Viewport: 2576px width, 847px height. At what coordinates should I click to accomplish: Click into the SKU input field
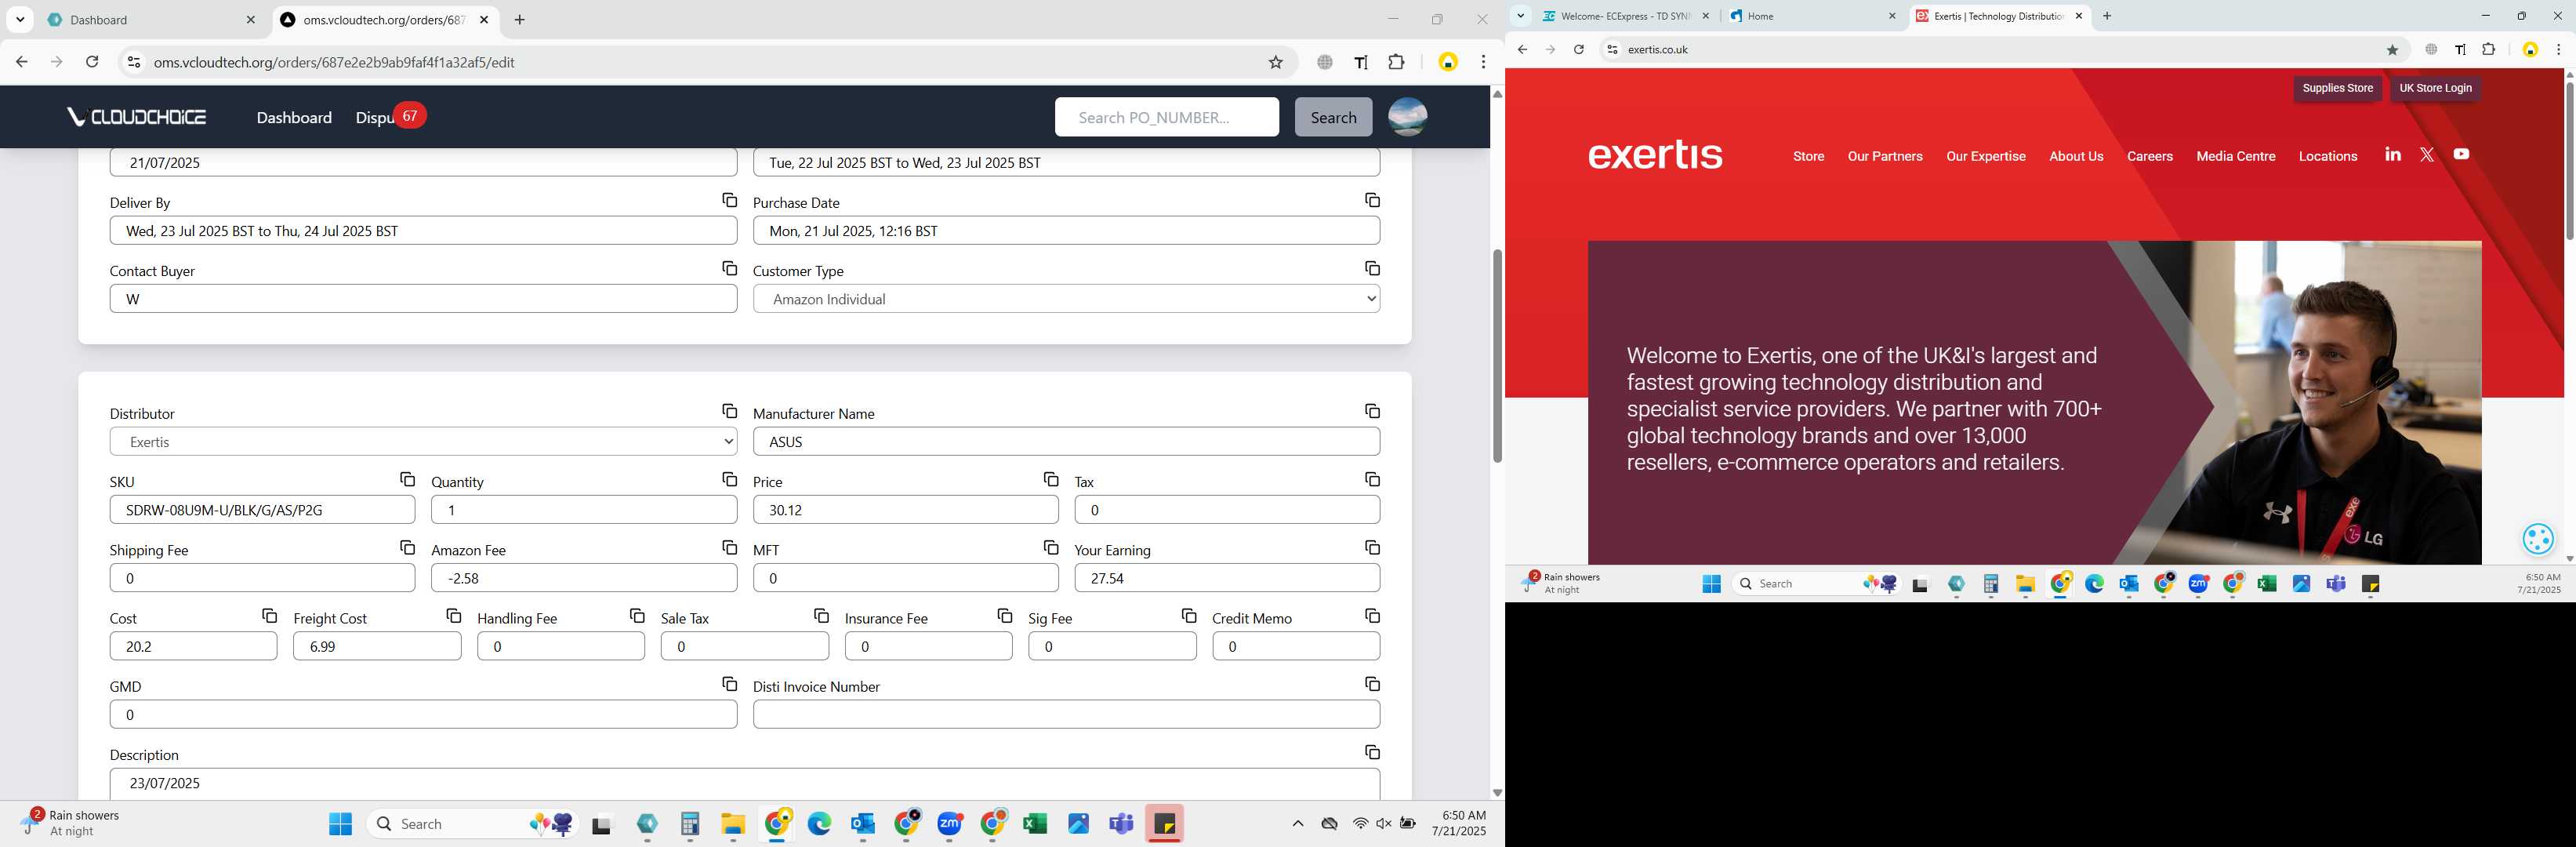pos(262,510)
